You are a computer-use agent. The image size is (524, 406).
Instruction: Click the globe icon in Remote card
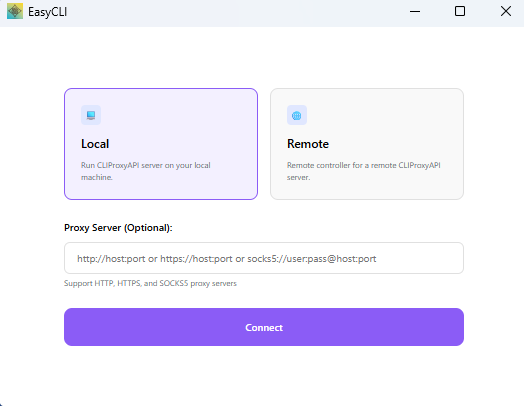point(297,115)
